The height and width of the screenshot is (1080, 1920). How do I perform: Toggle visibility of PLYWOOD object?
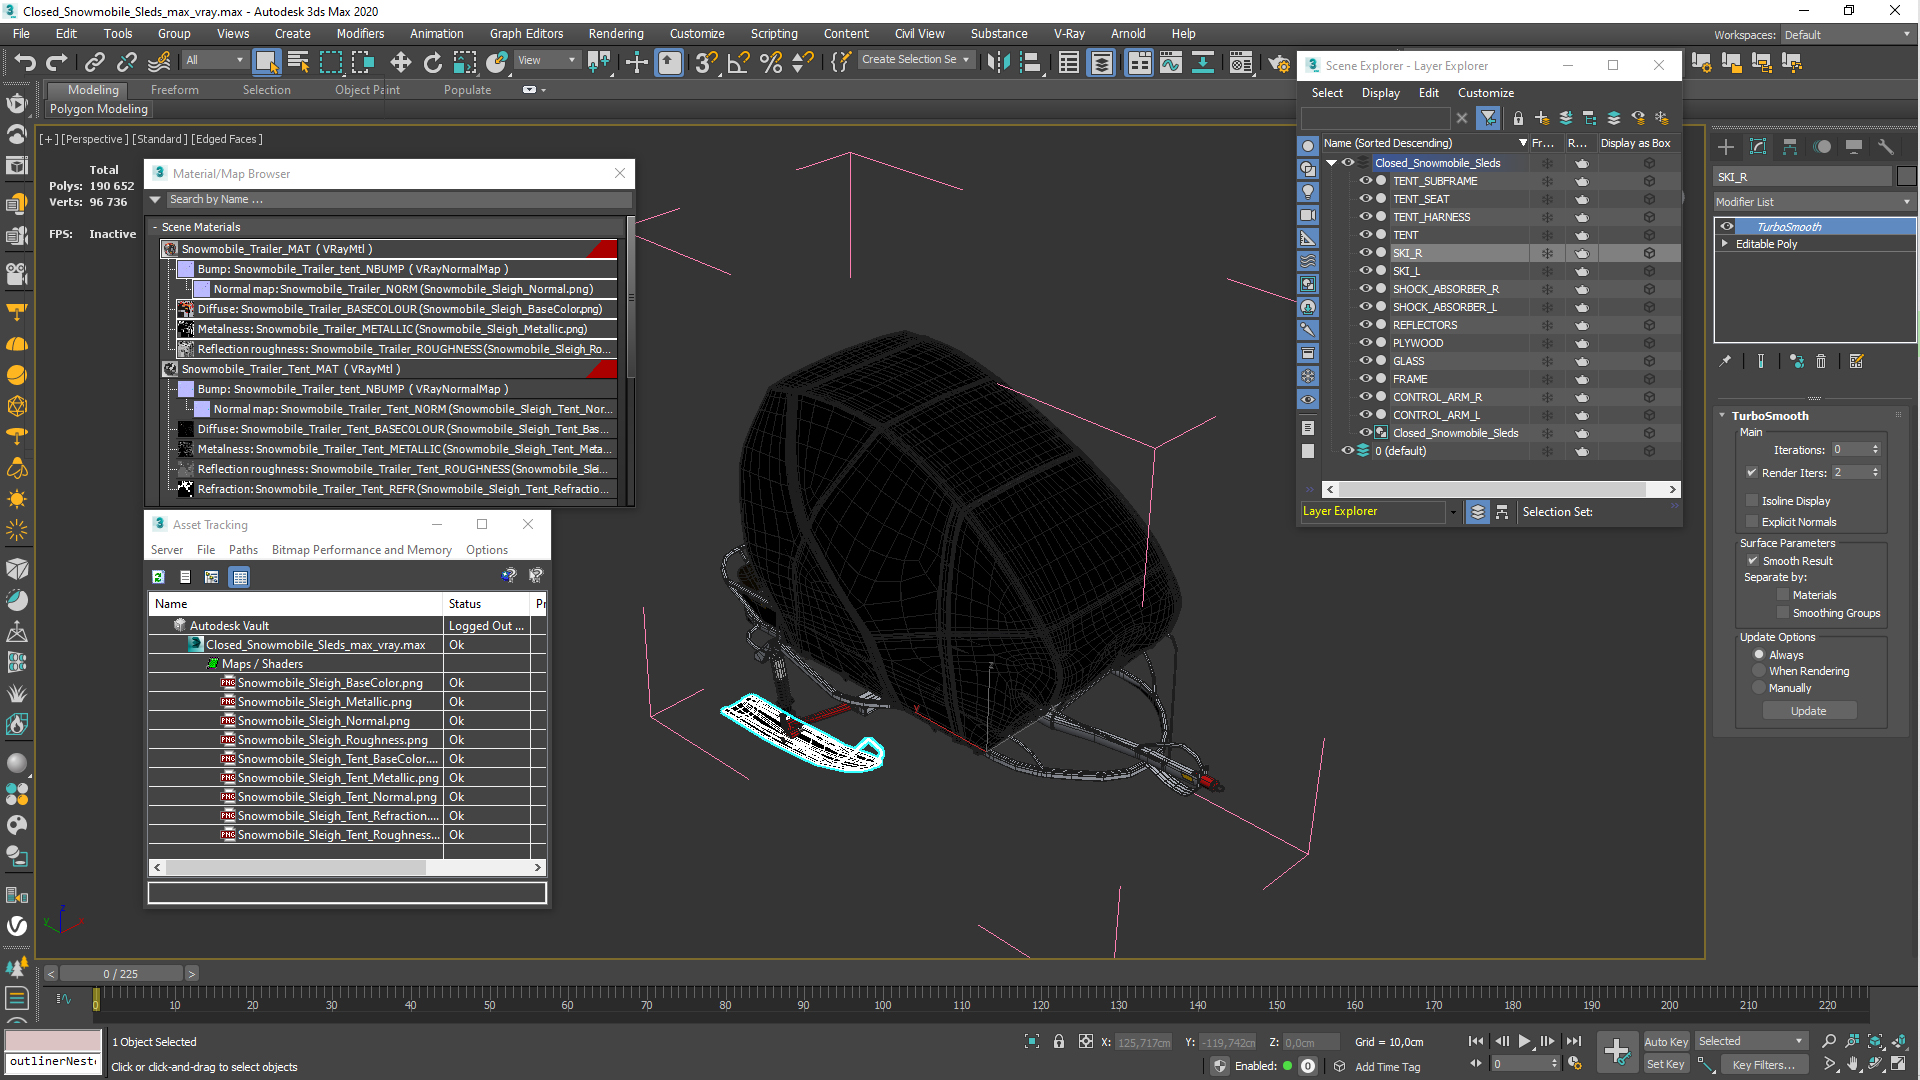[x=1365, y=343]
